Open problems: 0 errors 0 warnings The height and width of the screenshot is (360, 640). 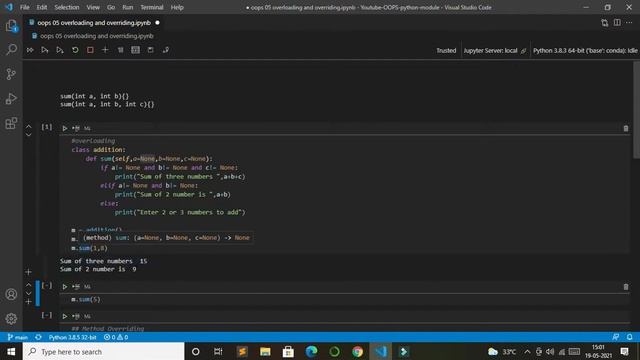pyautogui.click(x=116, y=337)
